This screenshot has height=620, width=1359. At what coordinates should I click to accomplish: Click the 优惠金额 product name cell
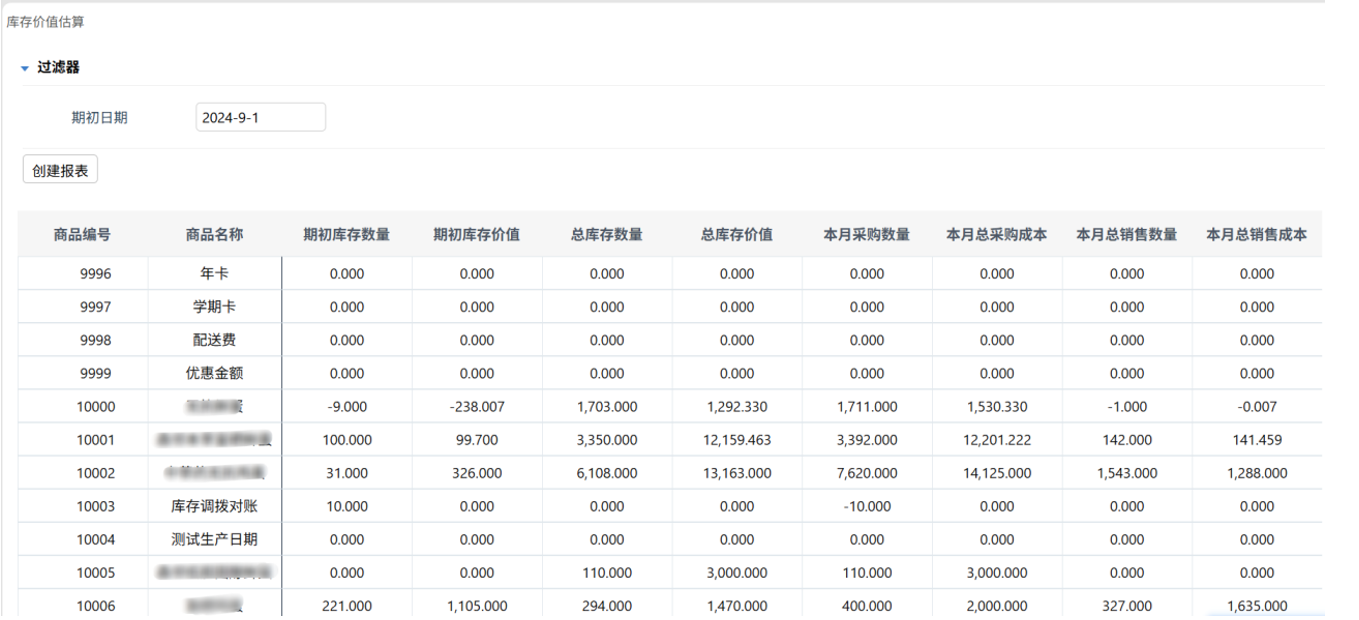click(215, 373)
